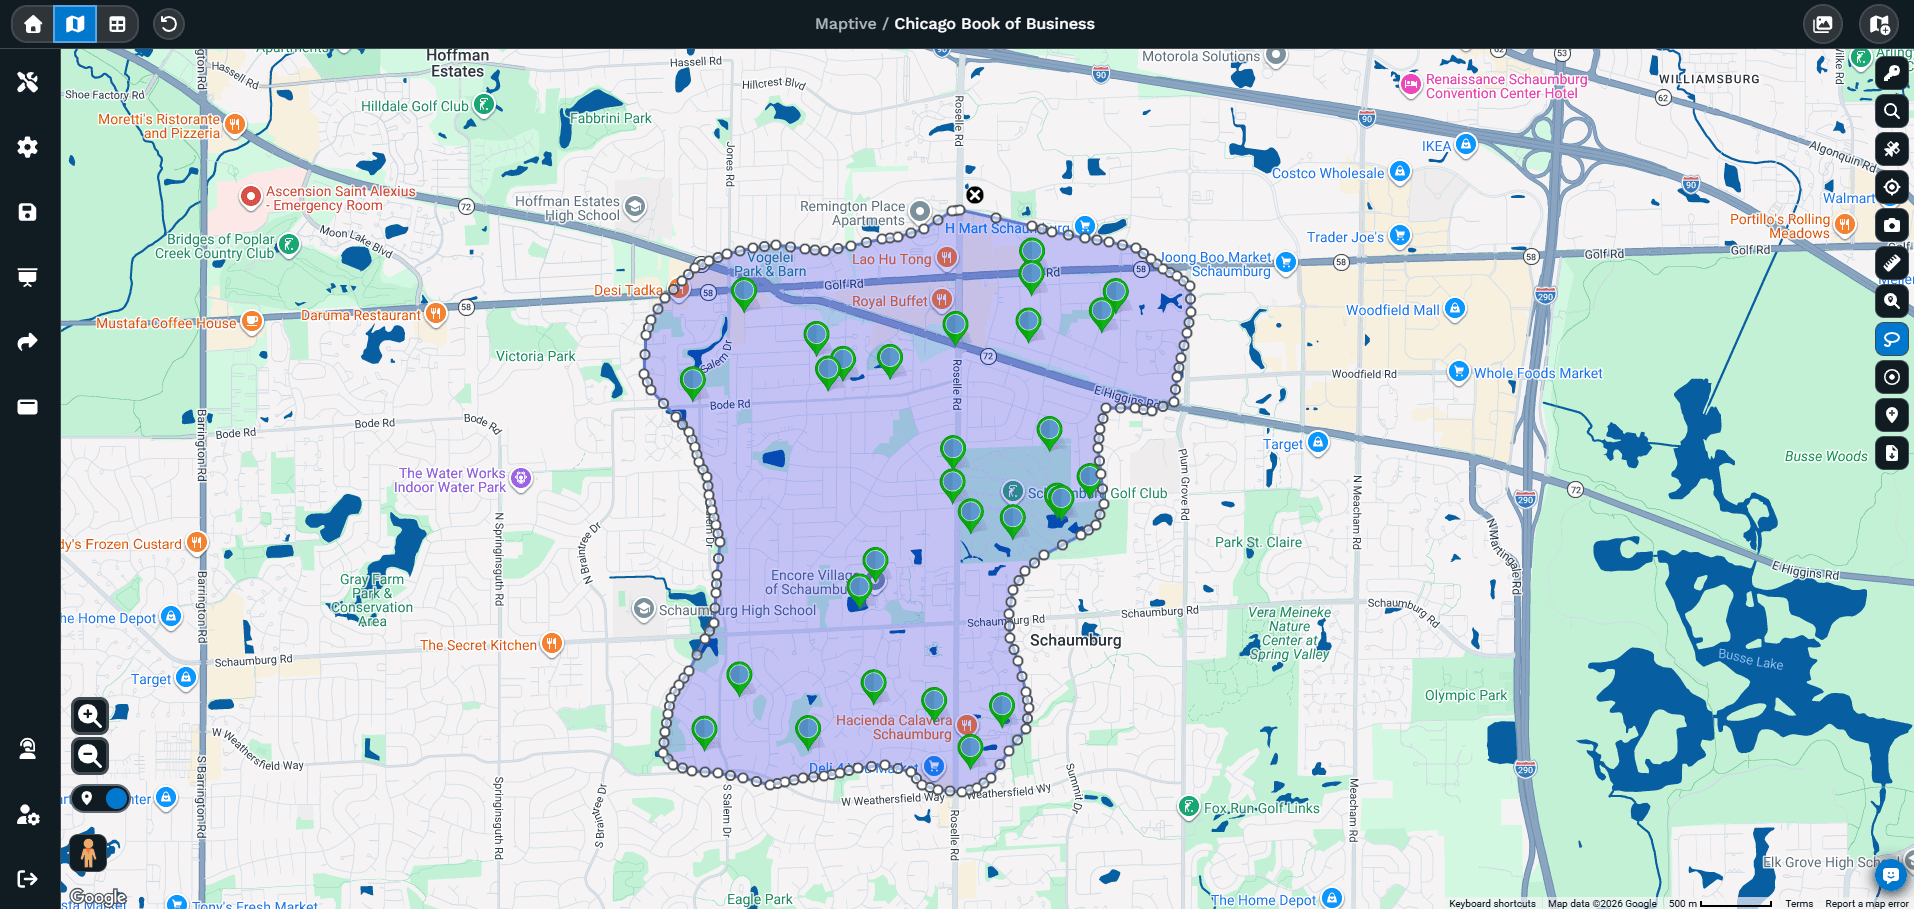Click Remington Place Apartments label

tap(852, 213)
